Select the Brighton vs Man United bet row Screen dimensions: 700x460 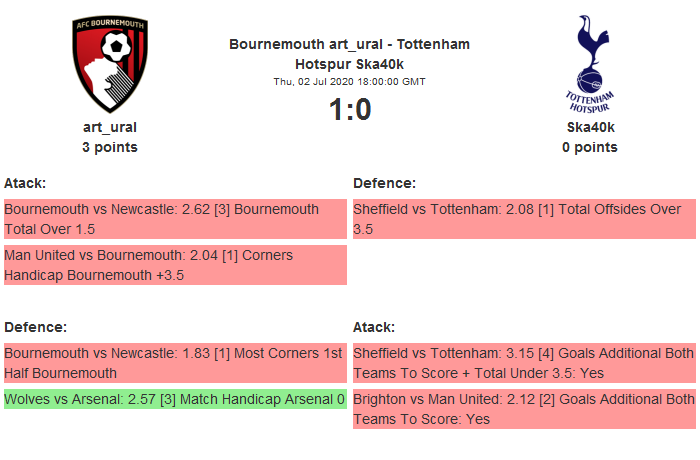point(524,409)
